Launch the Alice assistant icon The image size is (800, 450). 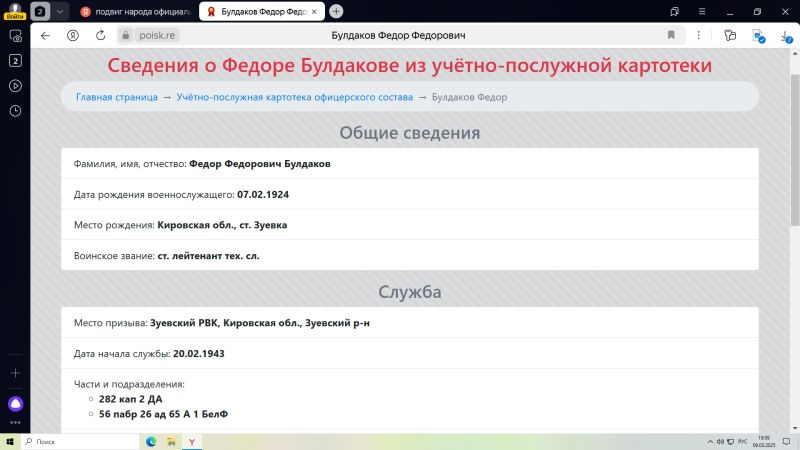tap(15, 404)
